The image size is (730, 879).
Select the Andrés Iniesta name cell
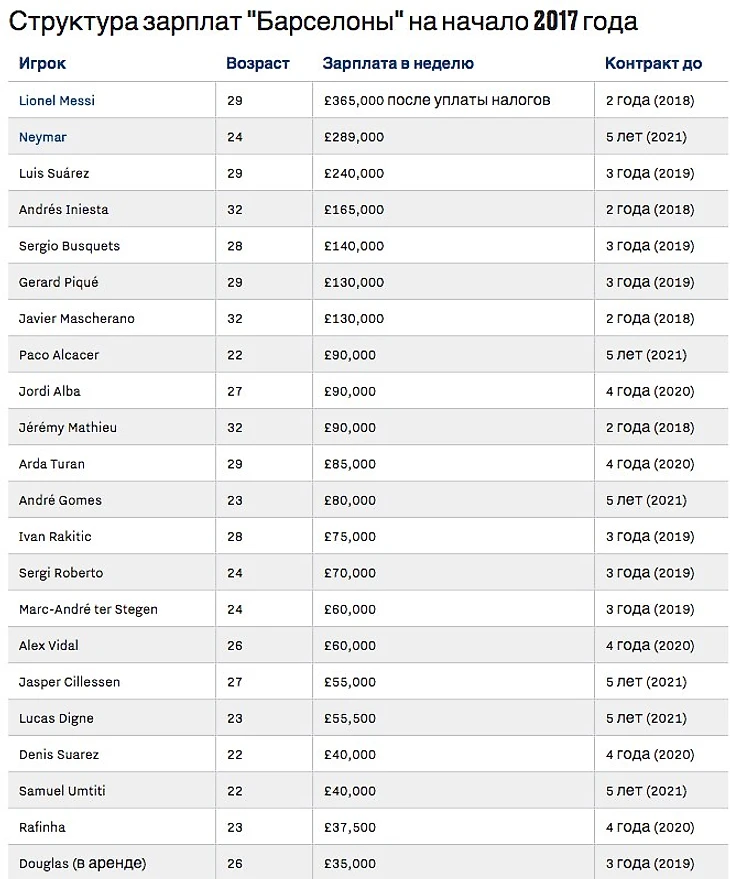tap(64, 210)
